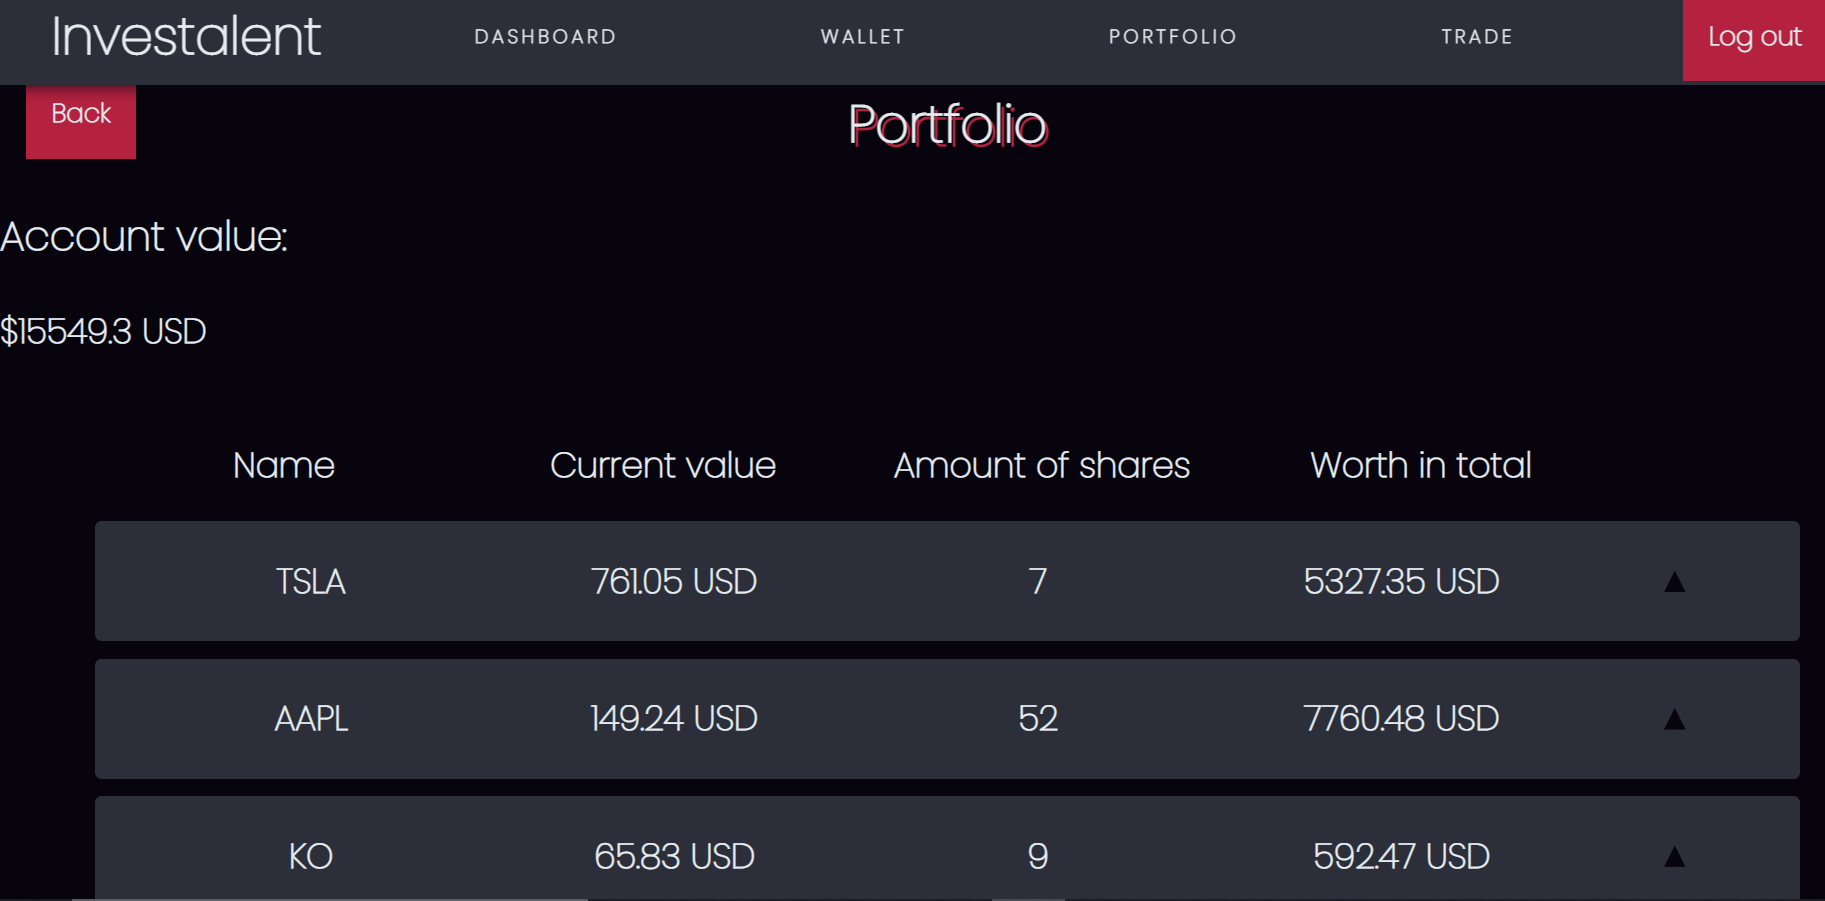Viewport: 1825px width, 901px height.
Task: Click the Log out button
Action: coord(1754,40)
